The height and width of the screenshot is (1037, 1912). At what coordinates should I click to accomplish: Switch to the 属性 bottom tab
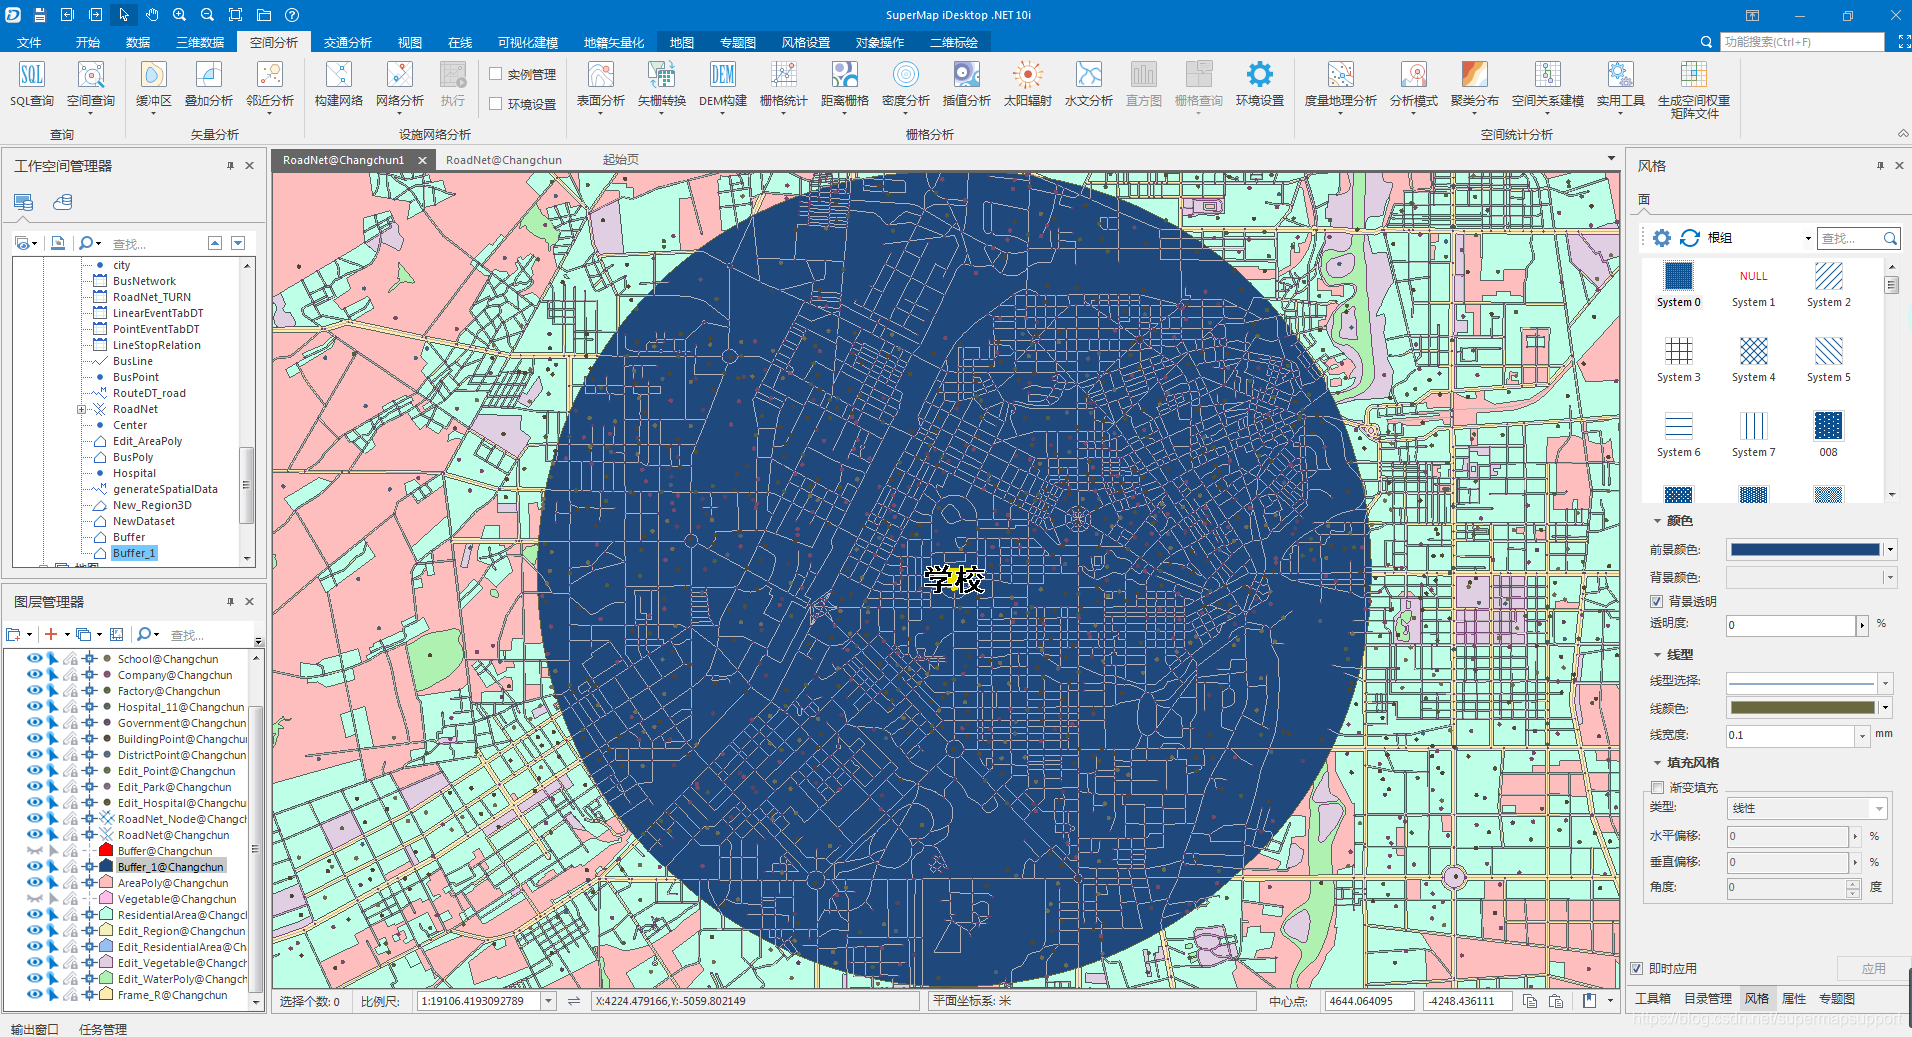click(x=1794, y=998)
